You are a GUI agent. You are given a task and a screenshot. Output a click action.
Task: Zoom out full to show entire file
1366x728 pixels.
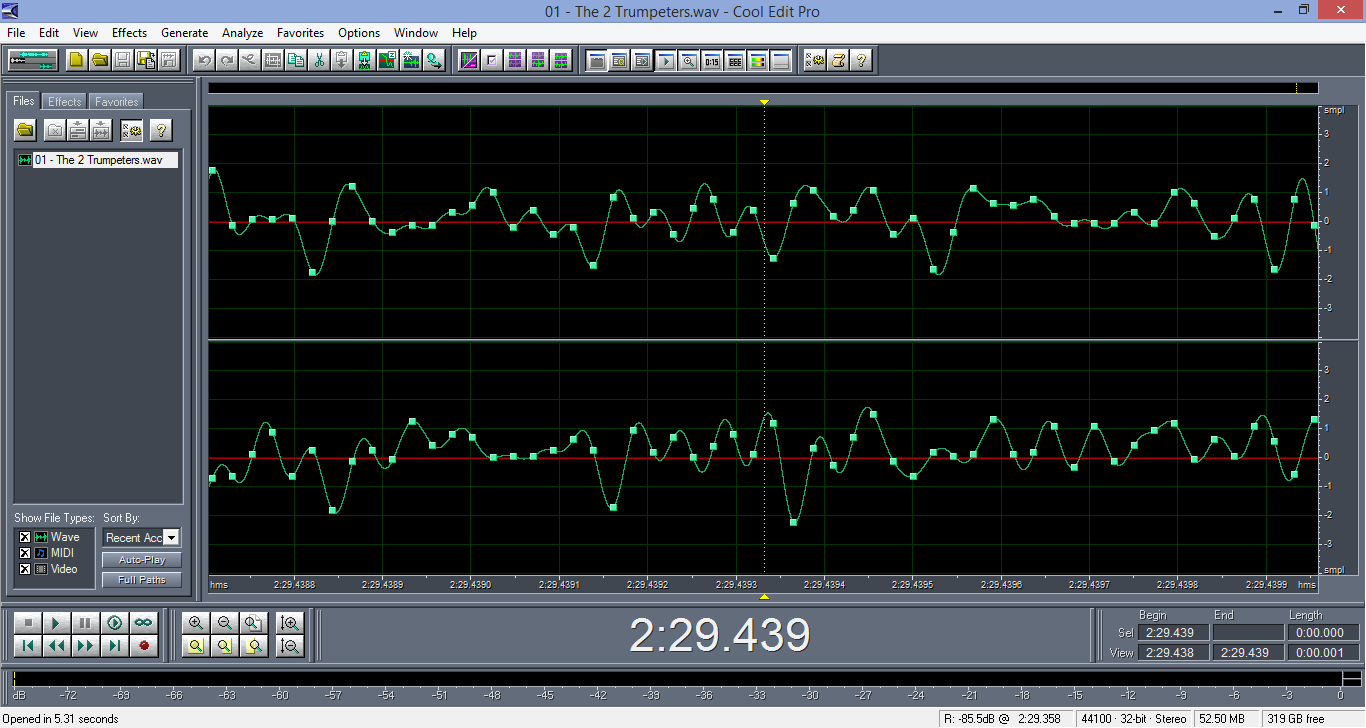pos(254,622)
